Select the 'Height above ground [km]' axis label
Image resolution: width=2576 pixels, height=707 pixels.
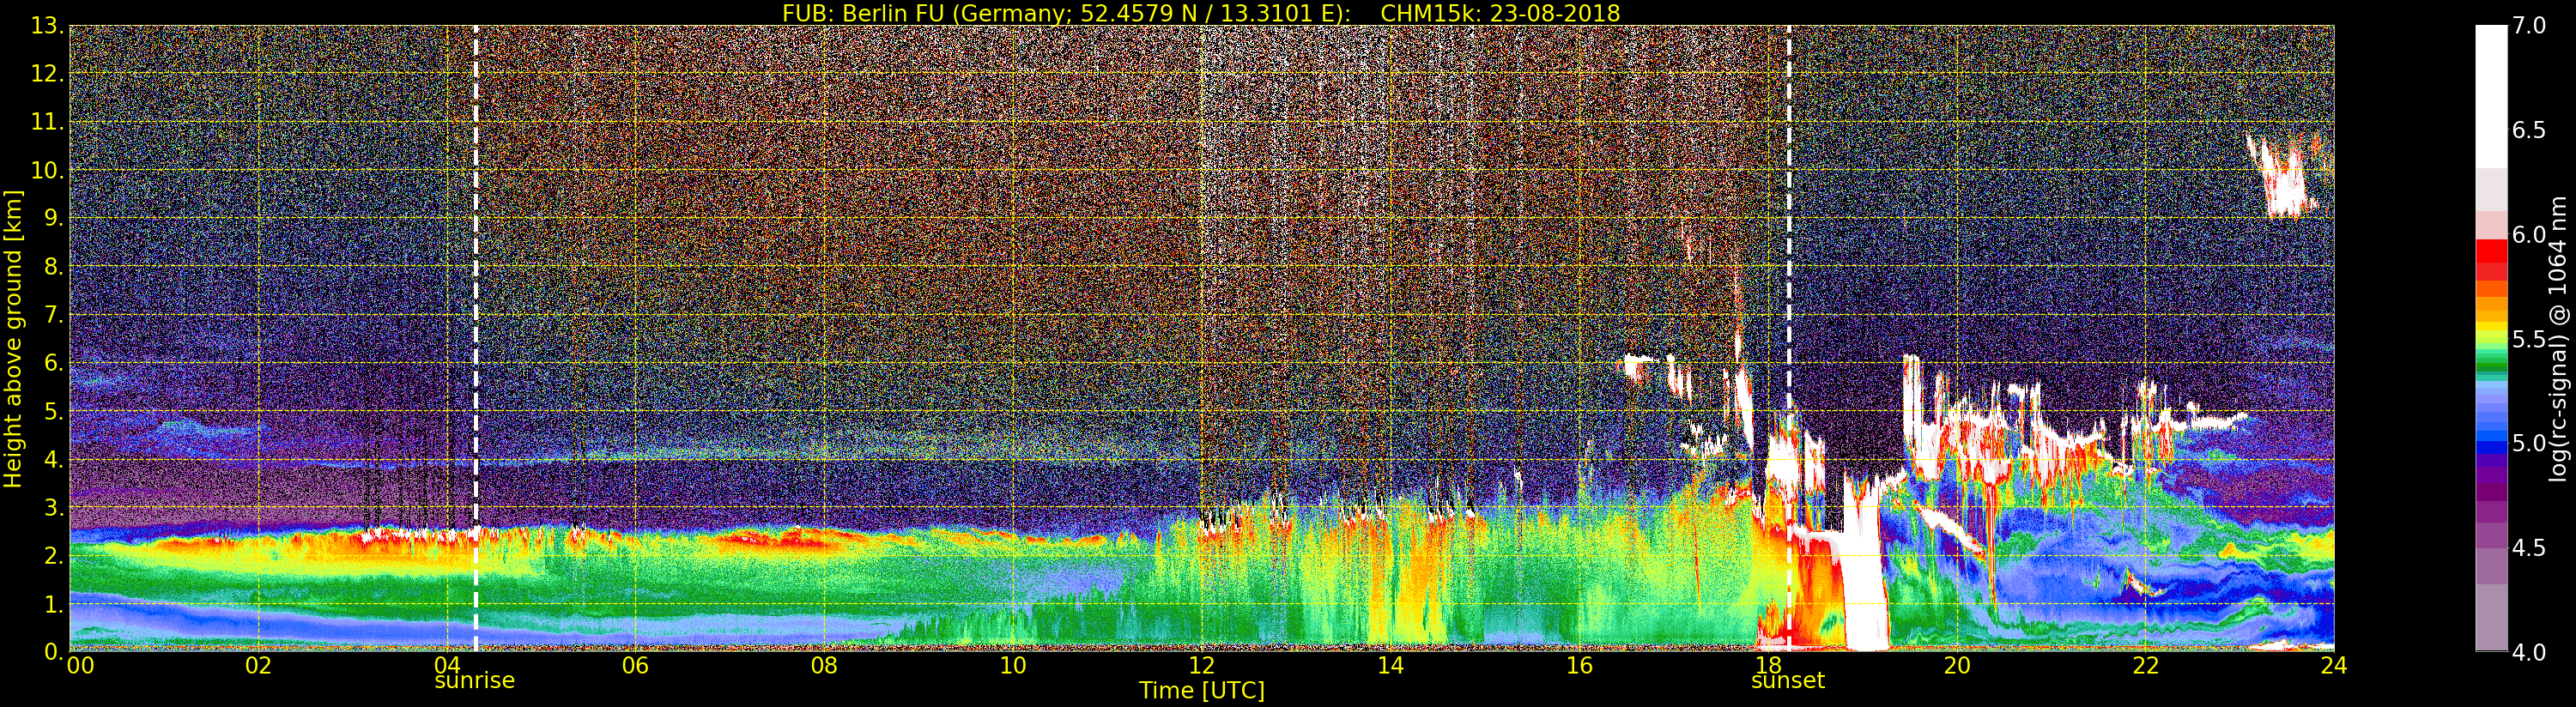point(13,339)
